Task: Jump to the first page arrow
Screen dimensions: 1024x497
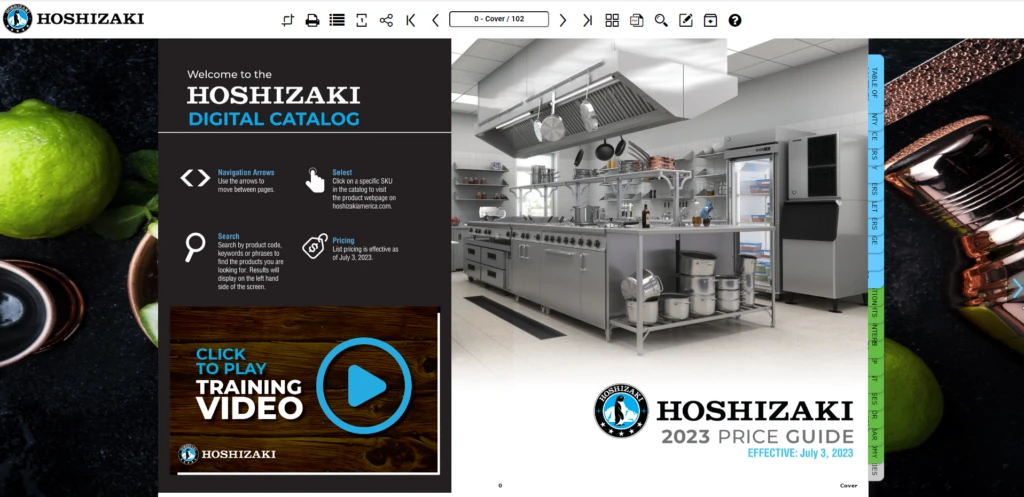Action: coord(411,20)
